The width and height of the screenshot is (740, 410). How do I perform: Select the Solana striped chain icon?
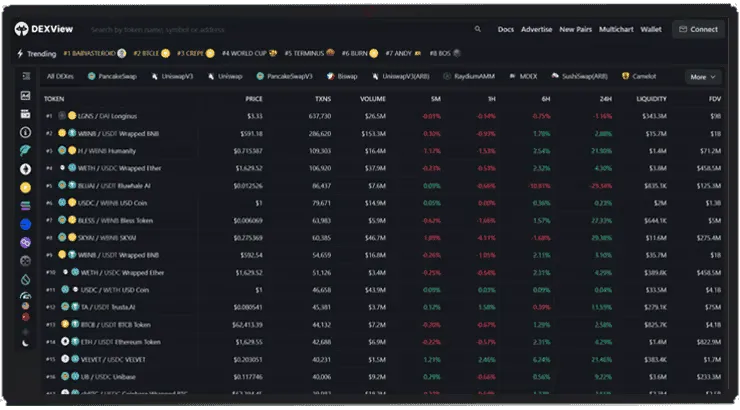(x=25, y=206)
